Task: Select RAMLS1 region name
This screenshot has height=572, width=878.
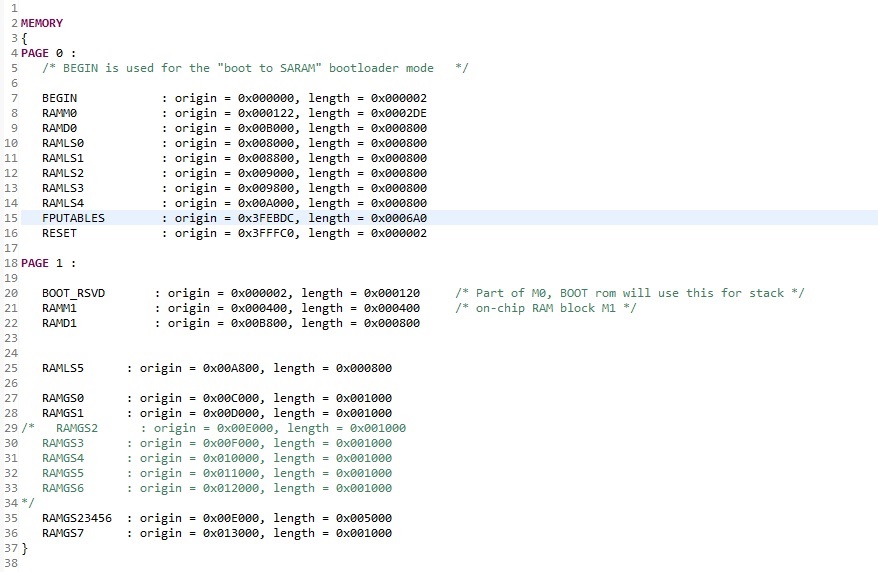Action: point(63,158)
